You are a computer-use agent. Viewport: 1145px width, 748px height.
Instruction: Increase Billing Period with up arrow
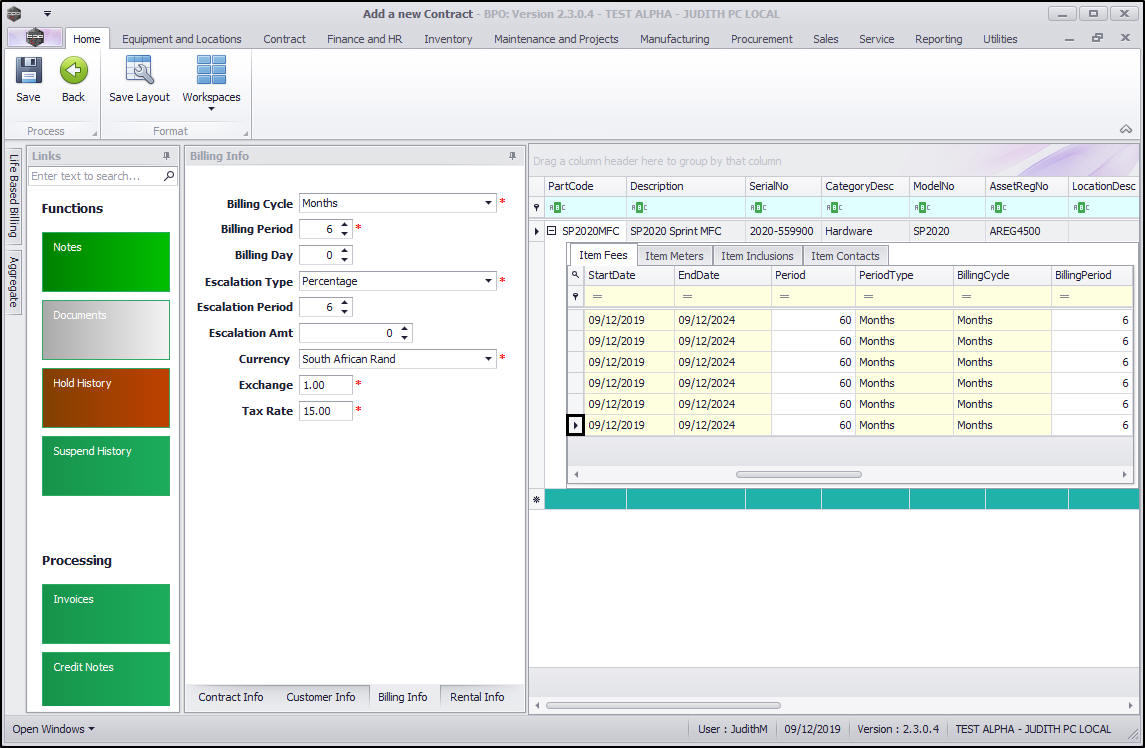[x=345, y=225]
